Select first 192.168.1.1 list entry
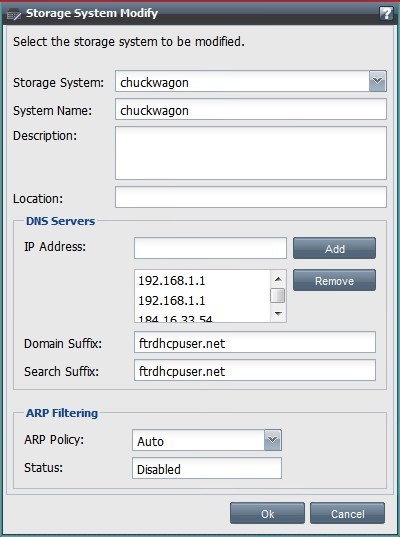 point(202,281)
